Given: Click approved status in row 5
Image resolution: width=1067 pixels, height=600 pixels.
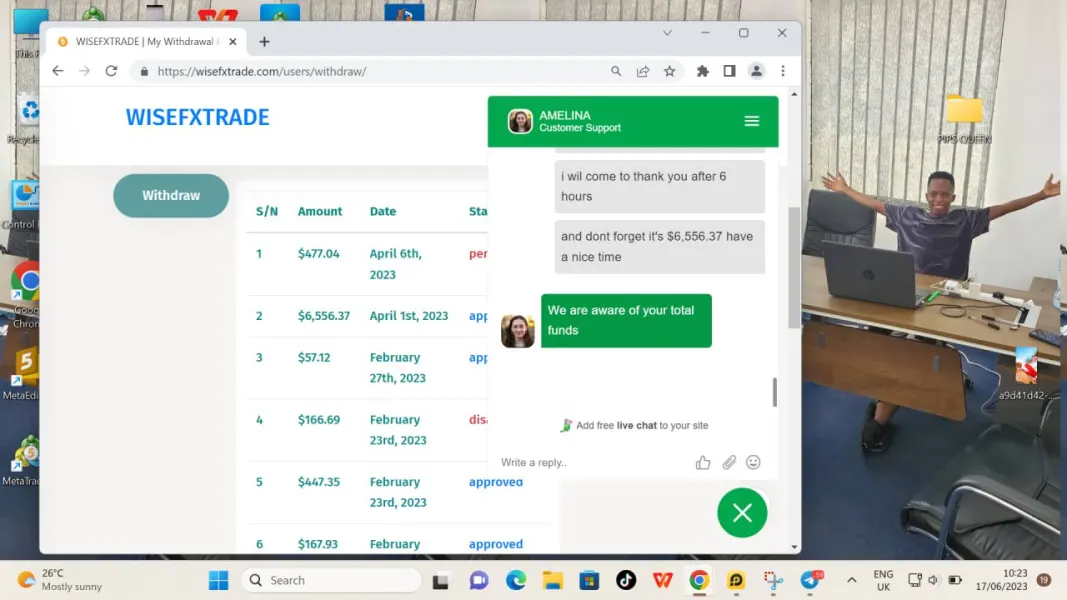Looking at the screenshot, I should [496, 482].
